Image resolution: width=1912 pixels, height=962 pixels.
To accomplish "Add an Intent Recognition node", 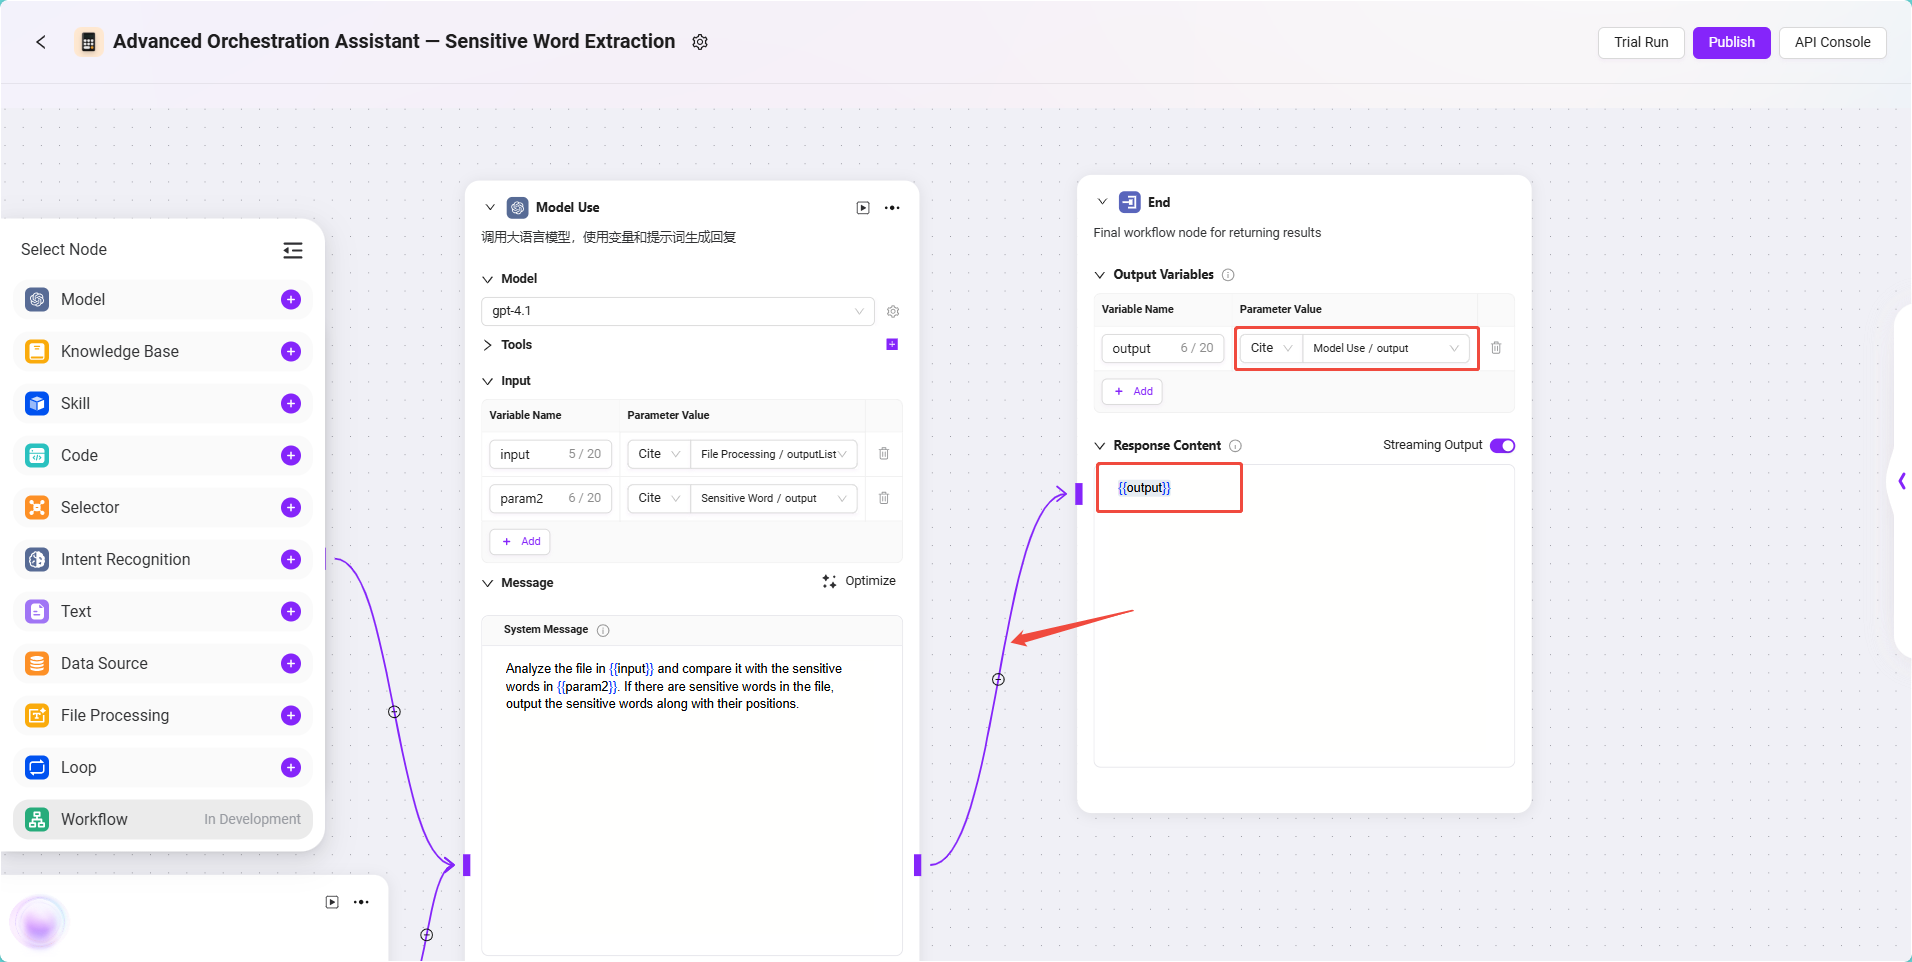I will (291, 560).
